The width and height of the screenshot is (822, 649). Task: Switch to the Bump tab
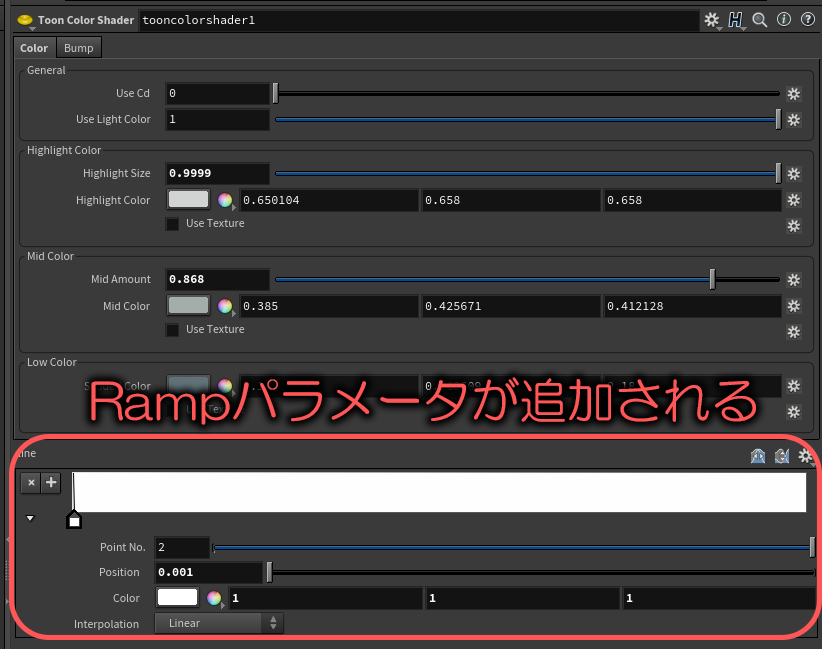coord(79,48)
